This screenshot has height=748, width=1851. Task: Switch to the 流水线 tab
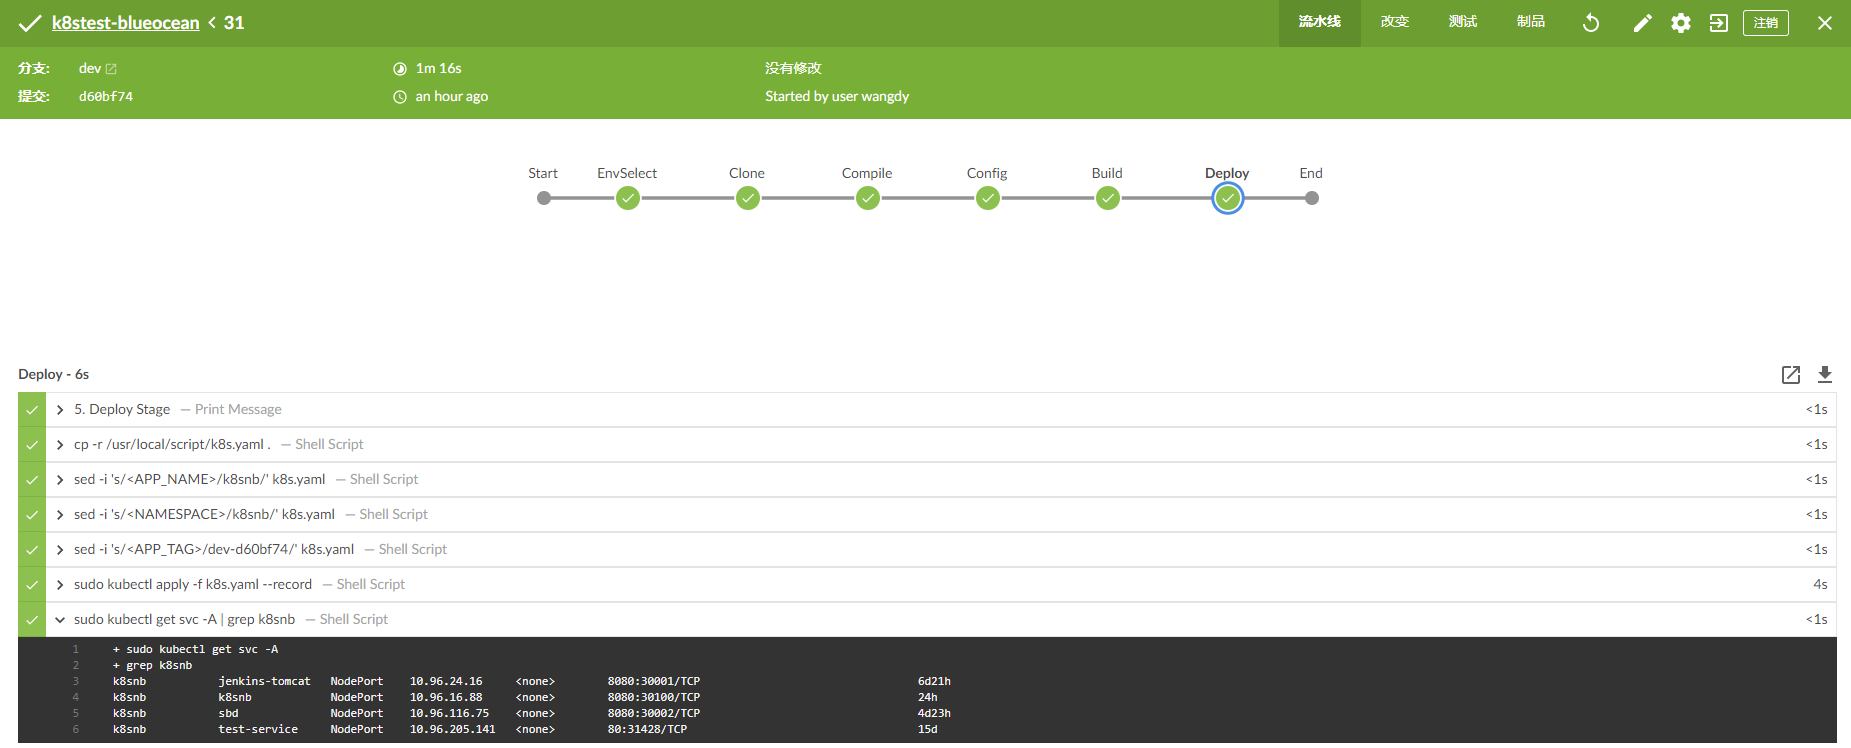[x=1320, y=22]
